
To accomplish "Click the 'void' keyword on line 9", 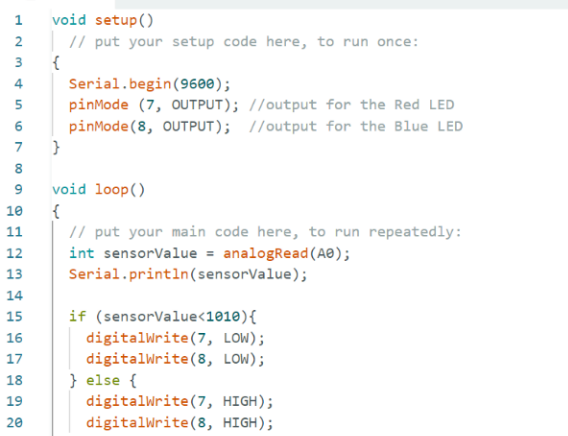I will click(x=69, y=190).
